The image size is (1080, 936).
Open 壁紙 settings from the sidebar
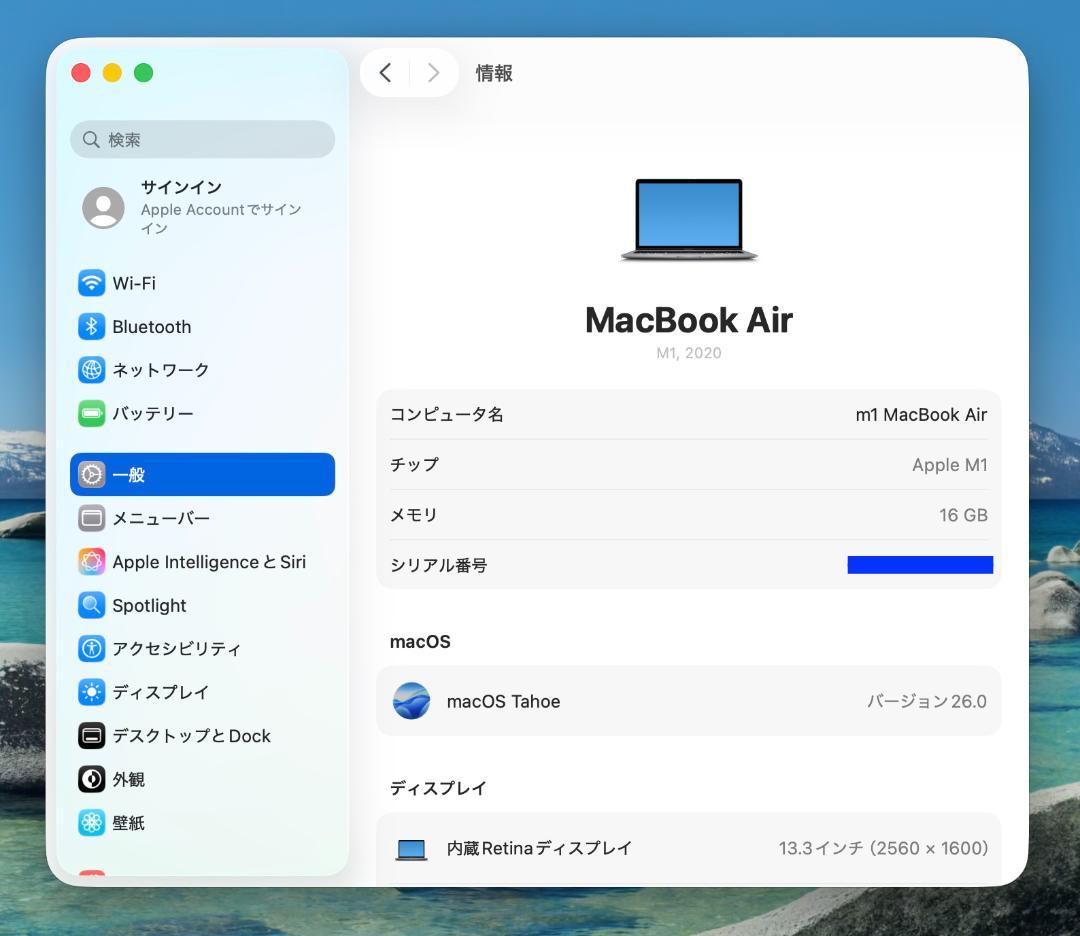(x=91, y=822)
